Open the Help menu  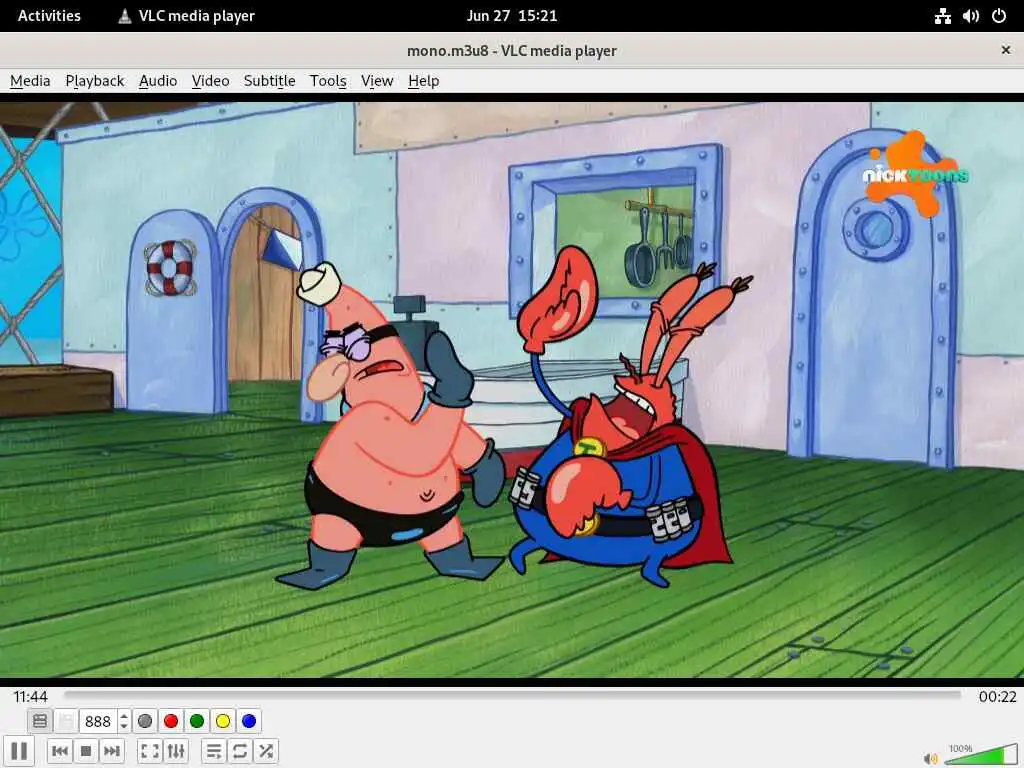(x=423, y=81)
